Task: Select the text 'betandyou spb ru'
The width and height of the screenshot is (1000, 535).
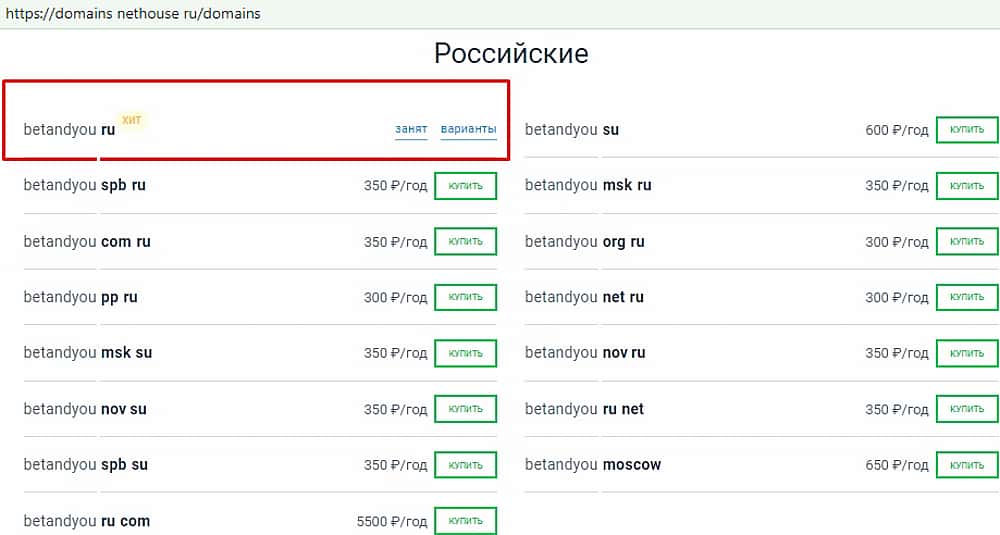Action: [x=85, y=186]
